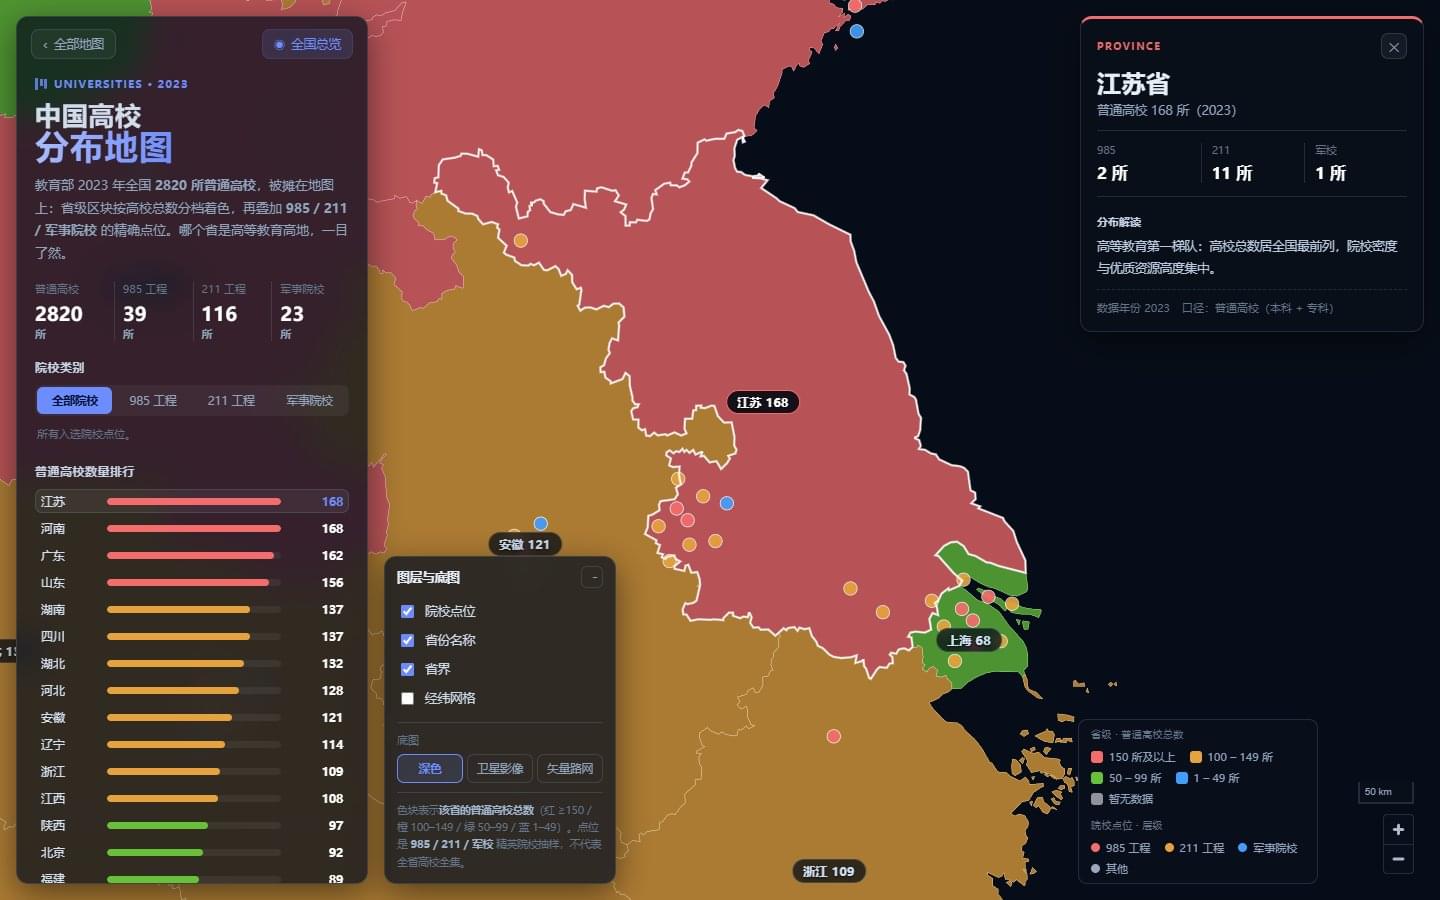Go back via 全部地图 button
Screen dimensions: 1440x900
tap(74, 44)
